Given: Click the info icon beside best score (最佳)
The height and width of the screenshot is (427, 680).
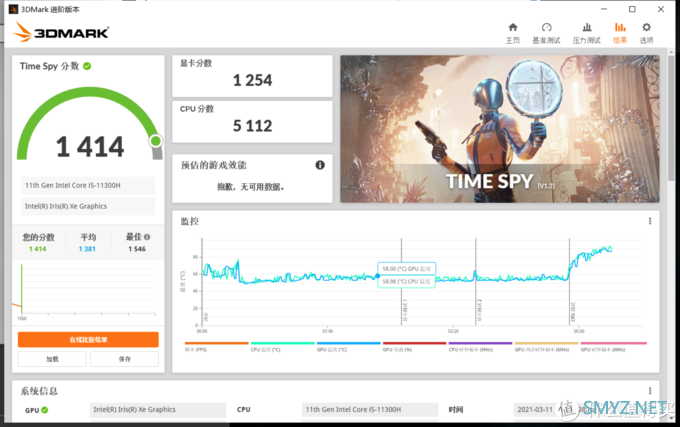Looking at the screenshot, I should (147, 237).
